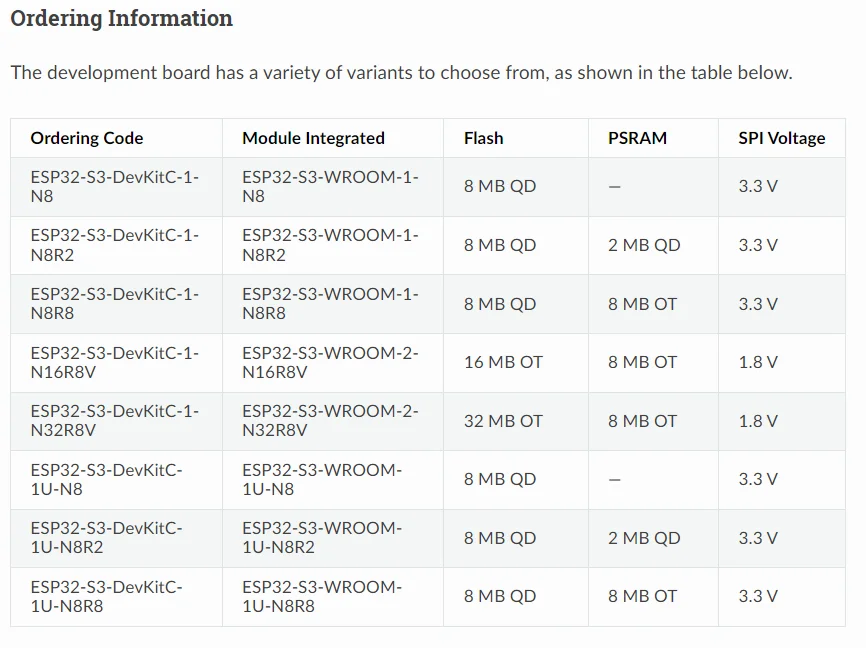Click the Ordering Information heading
This screenshot has height=648, width=866.
click(121, 19)
